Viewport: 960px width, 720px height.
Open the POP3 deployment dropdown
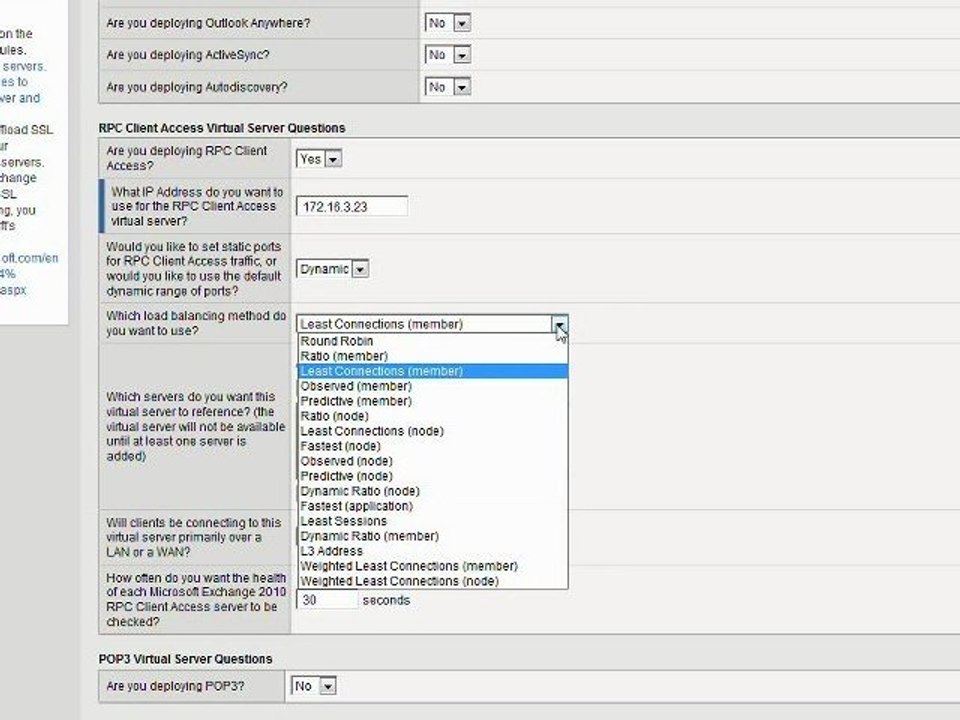tap(313, 686)
